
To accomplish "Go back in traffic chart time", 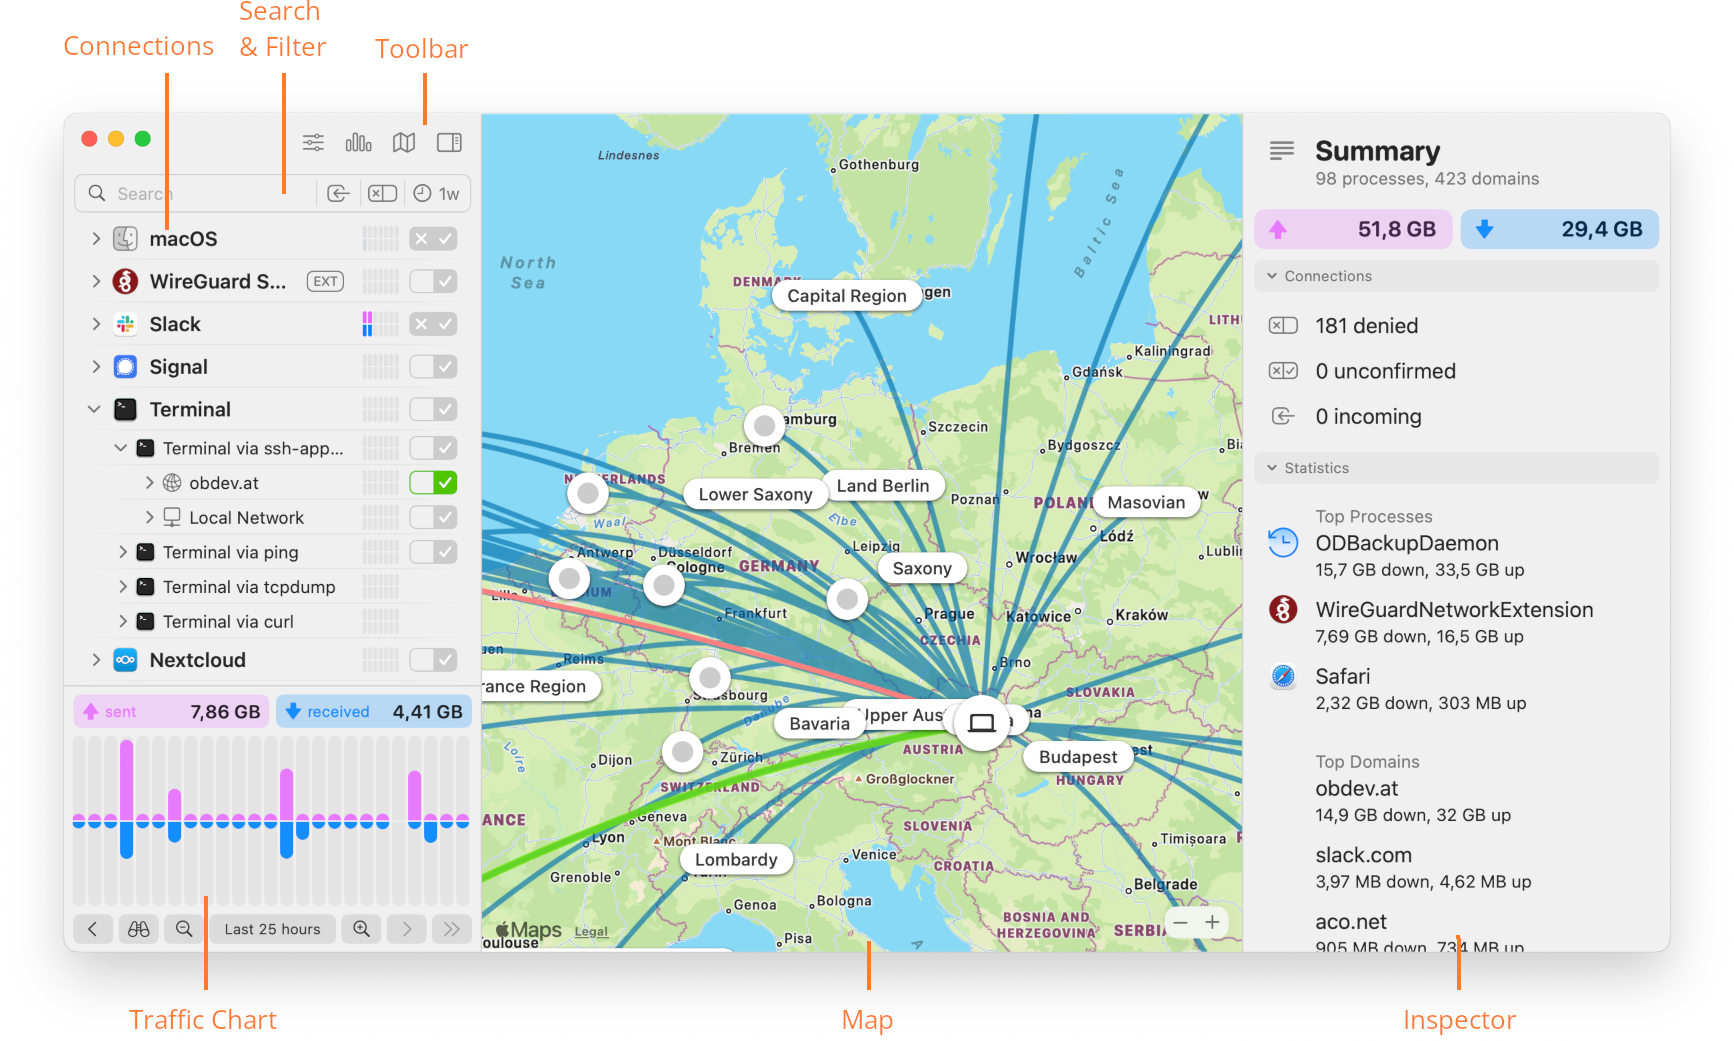I will pos(92,929).
